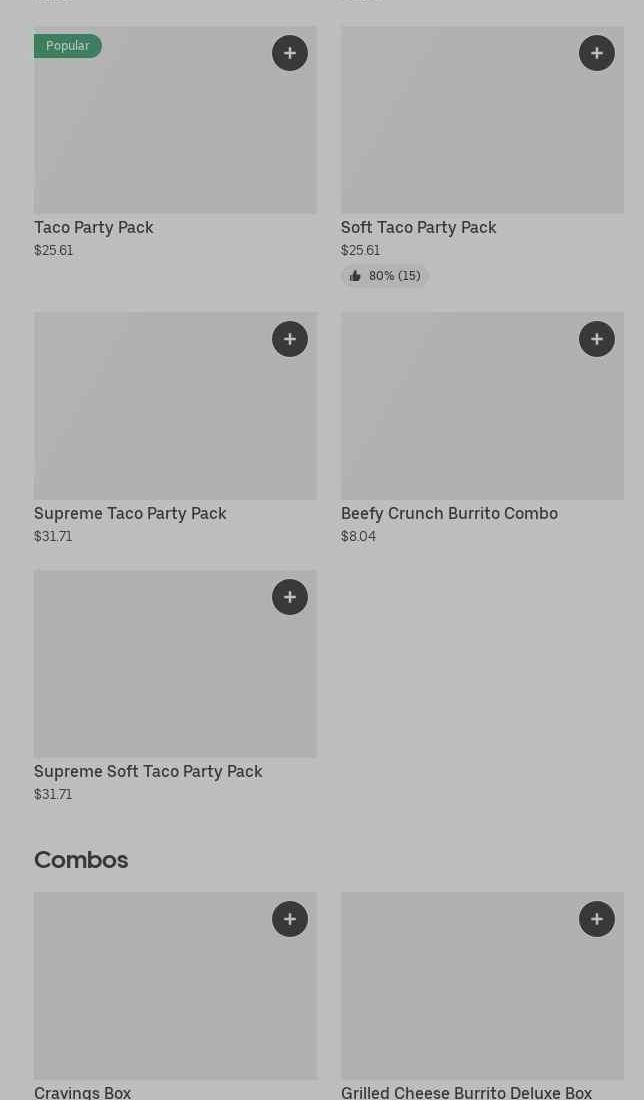This screenshot has height=1100, width=644.
Task: Select the Taco Party Pack title
Action: click(x=94, y=228)
